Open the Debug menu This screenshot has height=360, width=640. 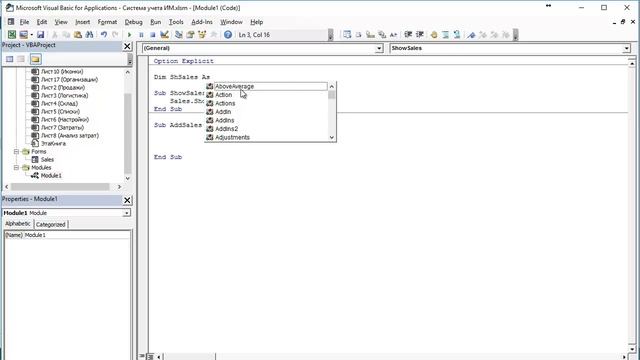click(133, 22)
